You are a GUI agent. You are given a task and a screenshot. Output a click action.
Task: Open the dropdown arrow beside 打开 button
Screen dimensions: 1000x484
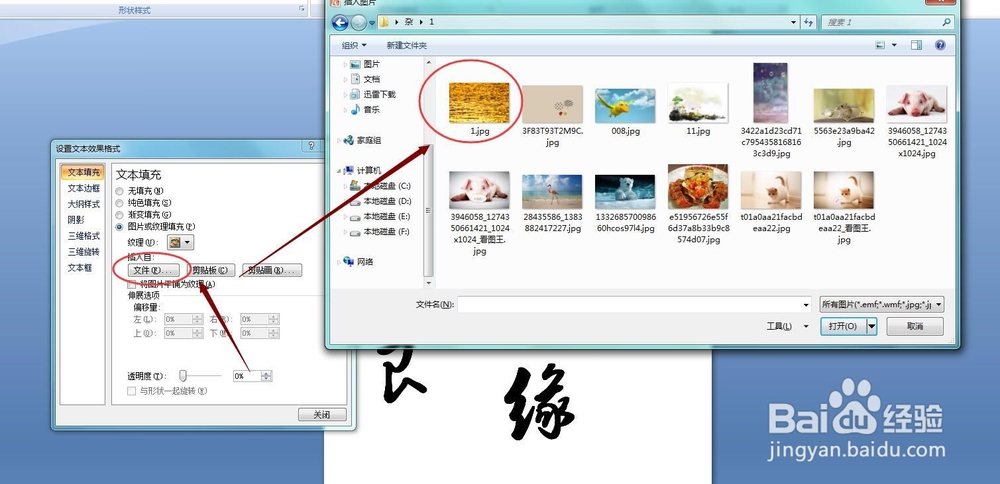point(872,326)
